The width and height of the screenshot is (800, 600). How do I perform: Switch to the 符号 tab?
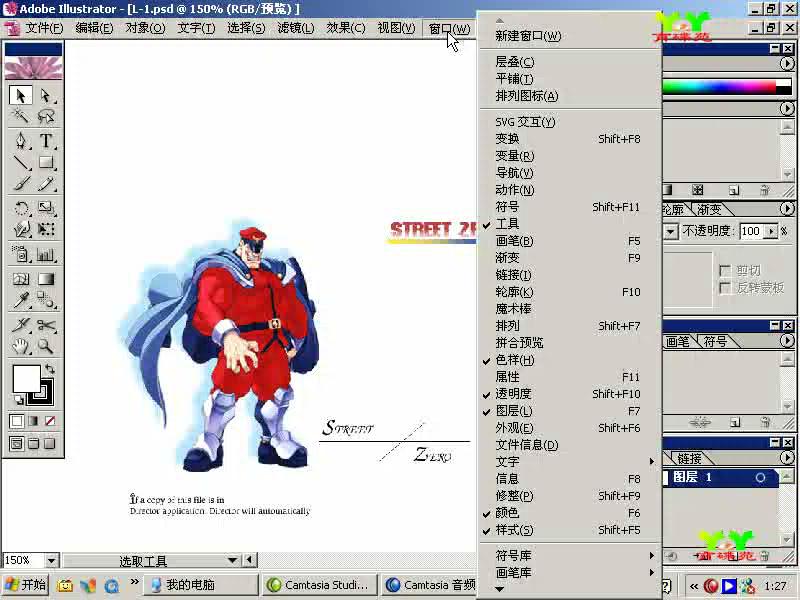pos(715,341)
